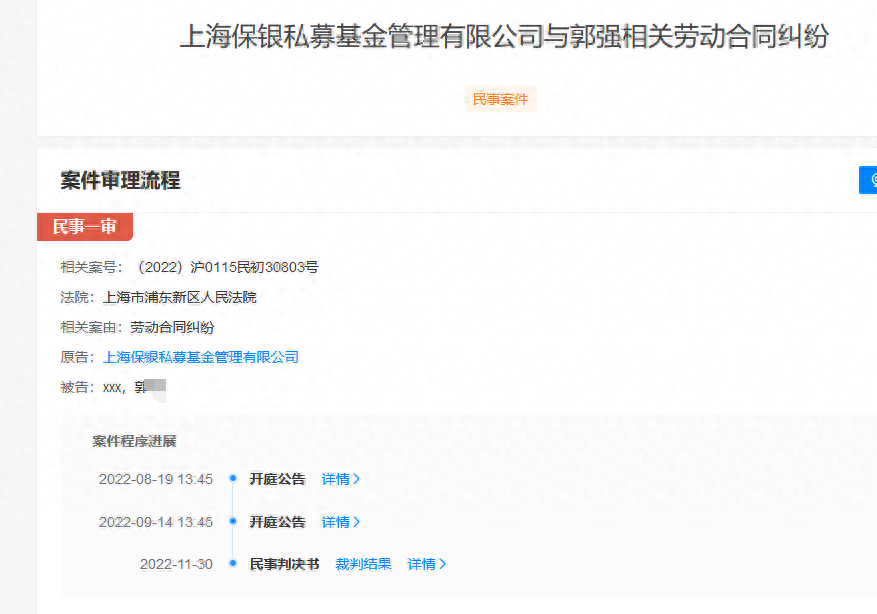Open 详情 for the 2022-08-19 开庭公告
Image resolution: width=877 pixels, height=614 pixels.
click(x=340, y=479)
